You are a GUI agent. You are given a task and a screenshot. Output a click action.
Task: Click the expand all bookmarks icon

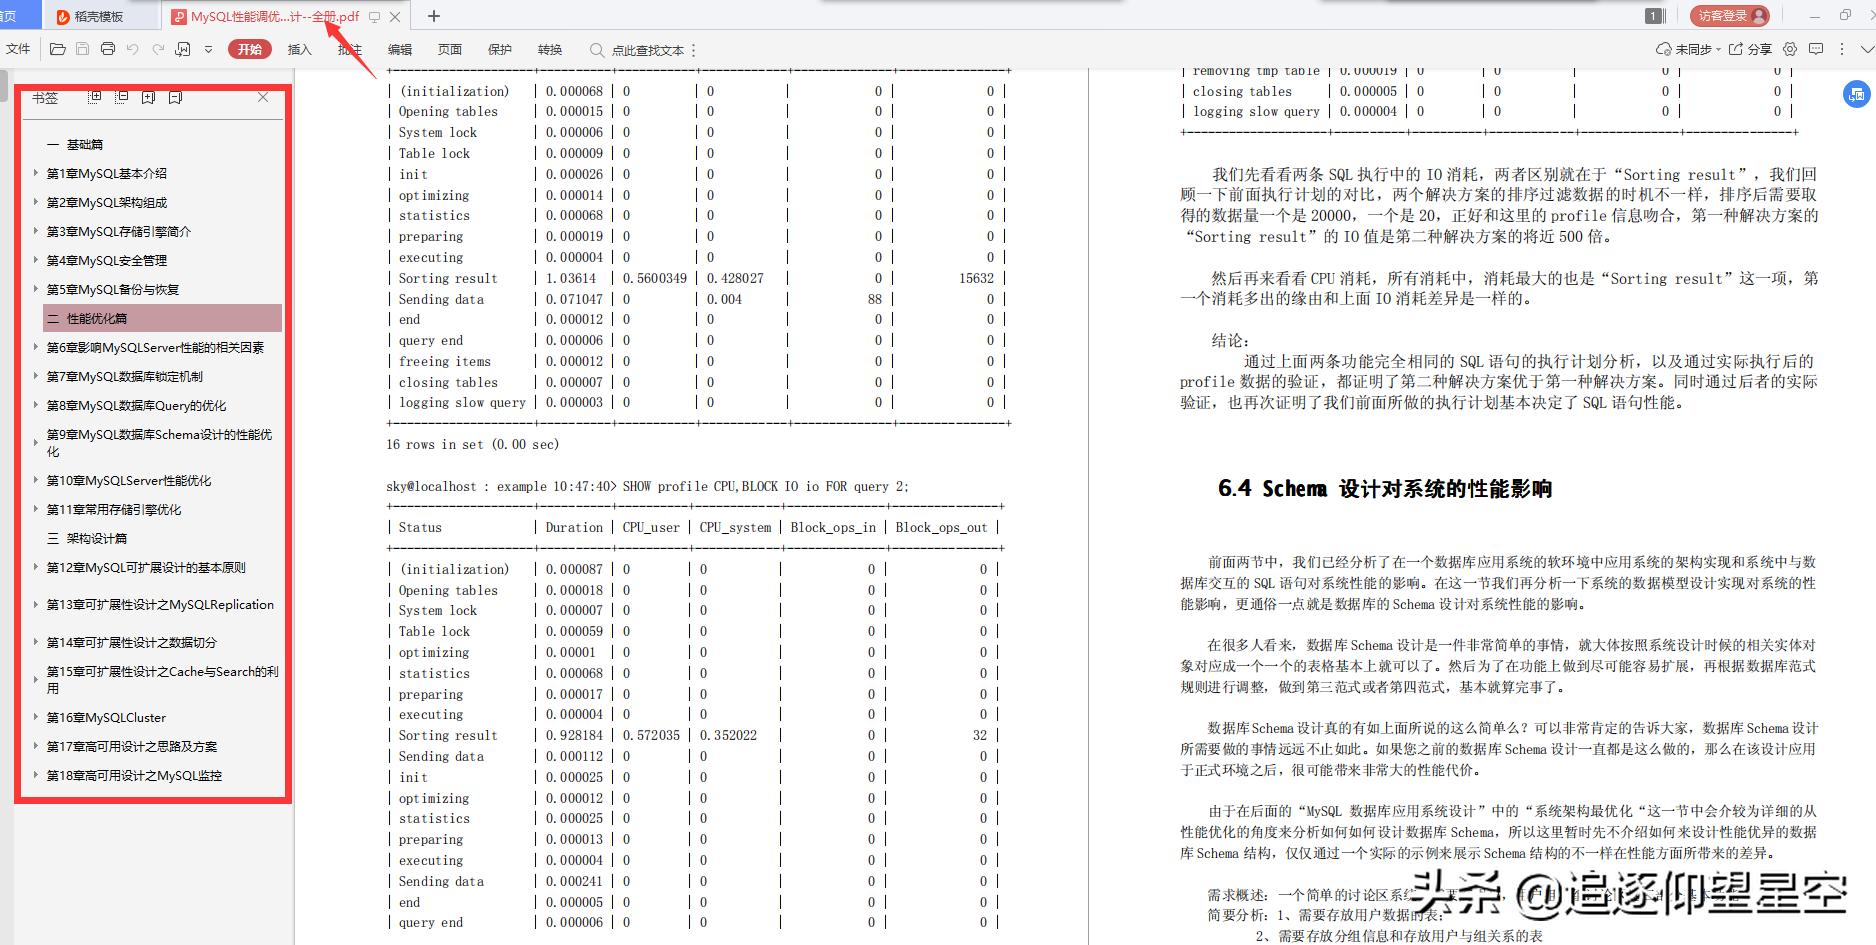[x=95, y=97]
